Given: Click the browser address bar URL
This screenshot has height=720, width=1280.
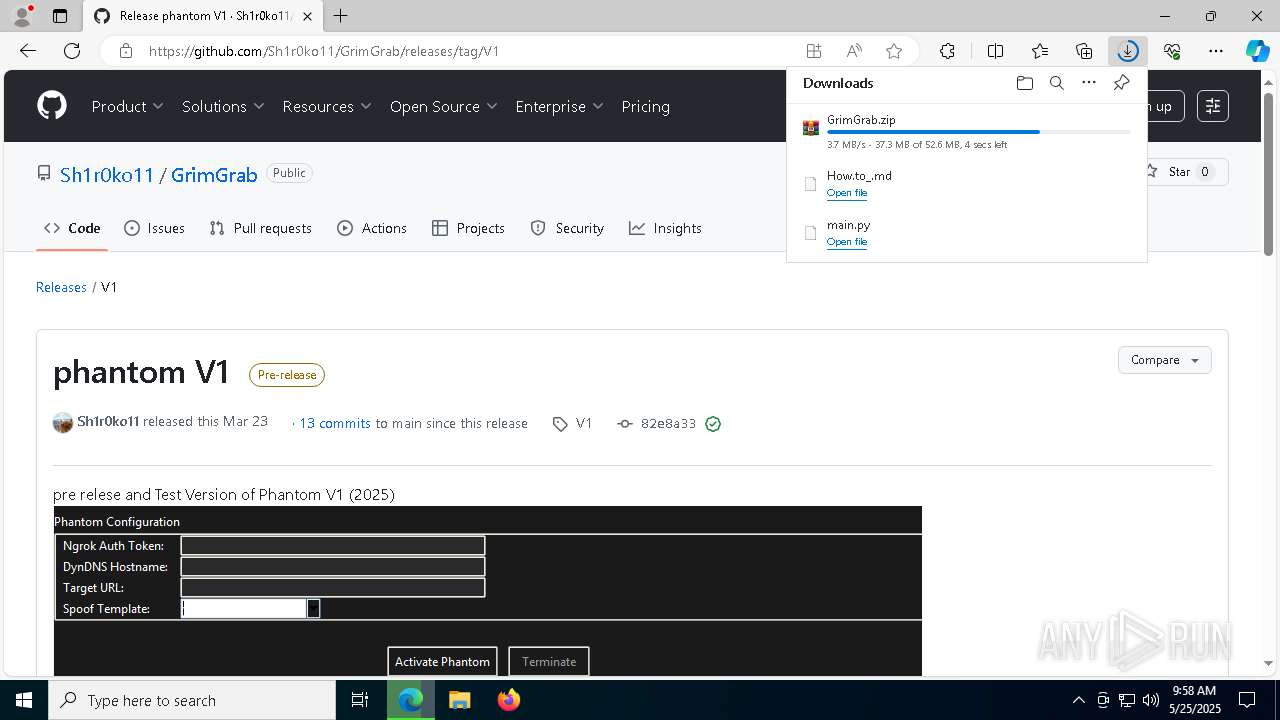Looking at the screenshot, I should [324, 51].
